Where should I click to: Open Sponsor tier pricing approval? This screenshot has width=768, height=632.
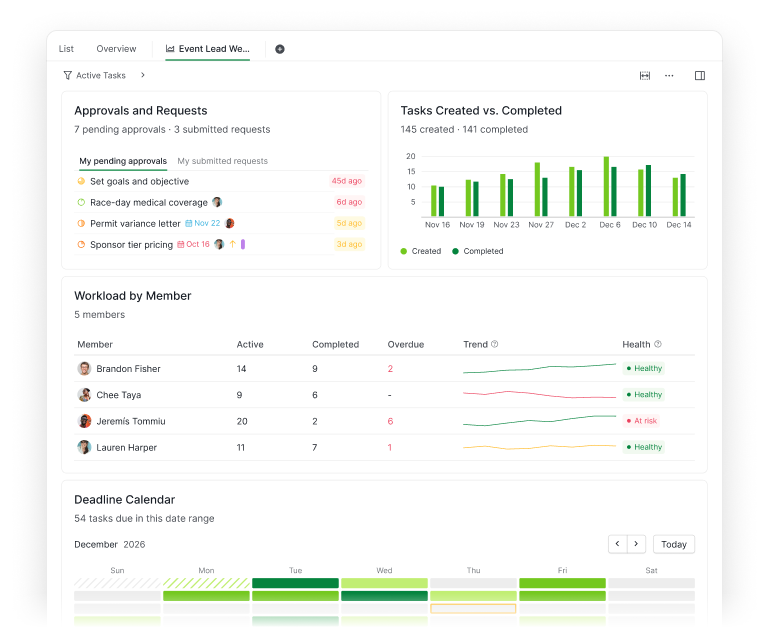pyautogui.click(x=131, y=244)
